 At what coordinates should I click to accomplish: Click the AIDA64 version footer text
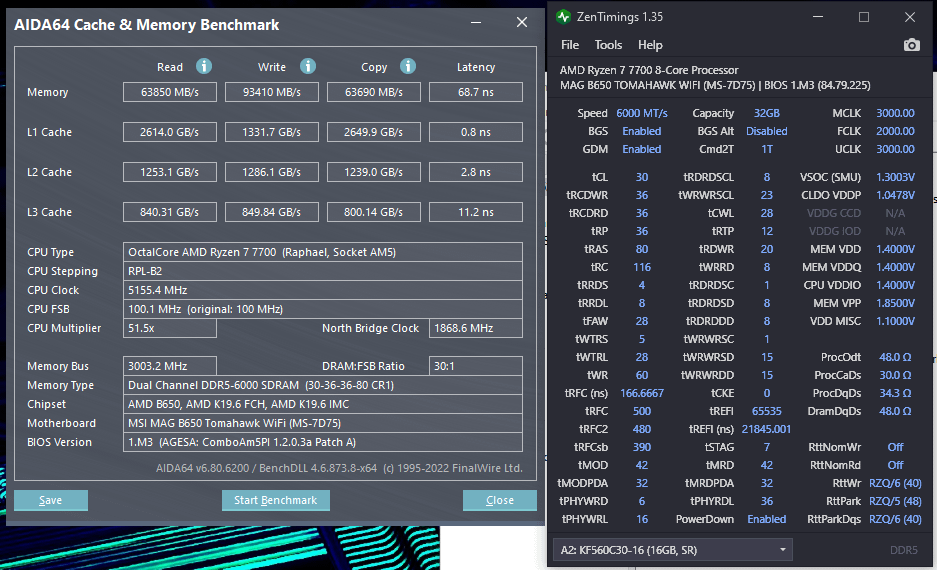339,468
